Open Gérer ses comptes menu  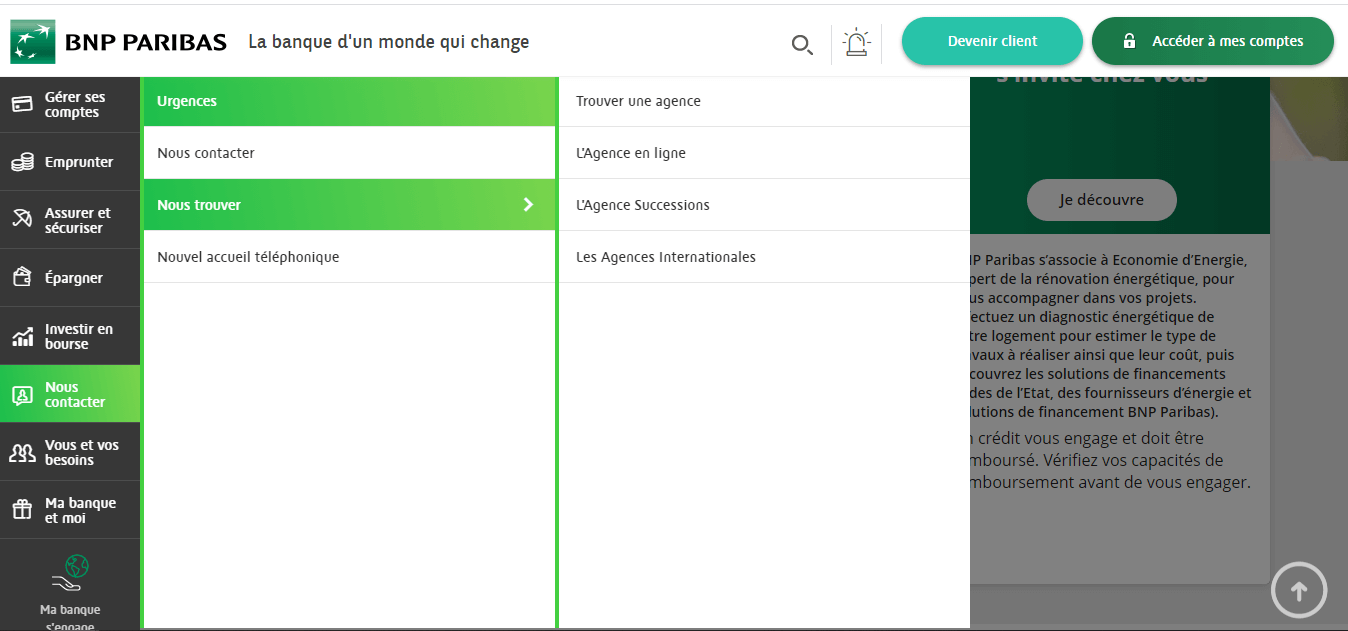point(70,105)
